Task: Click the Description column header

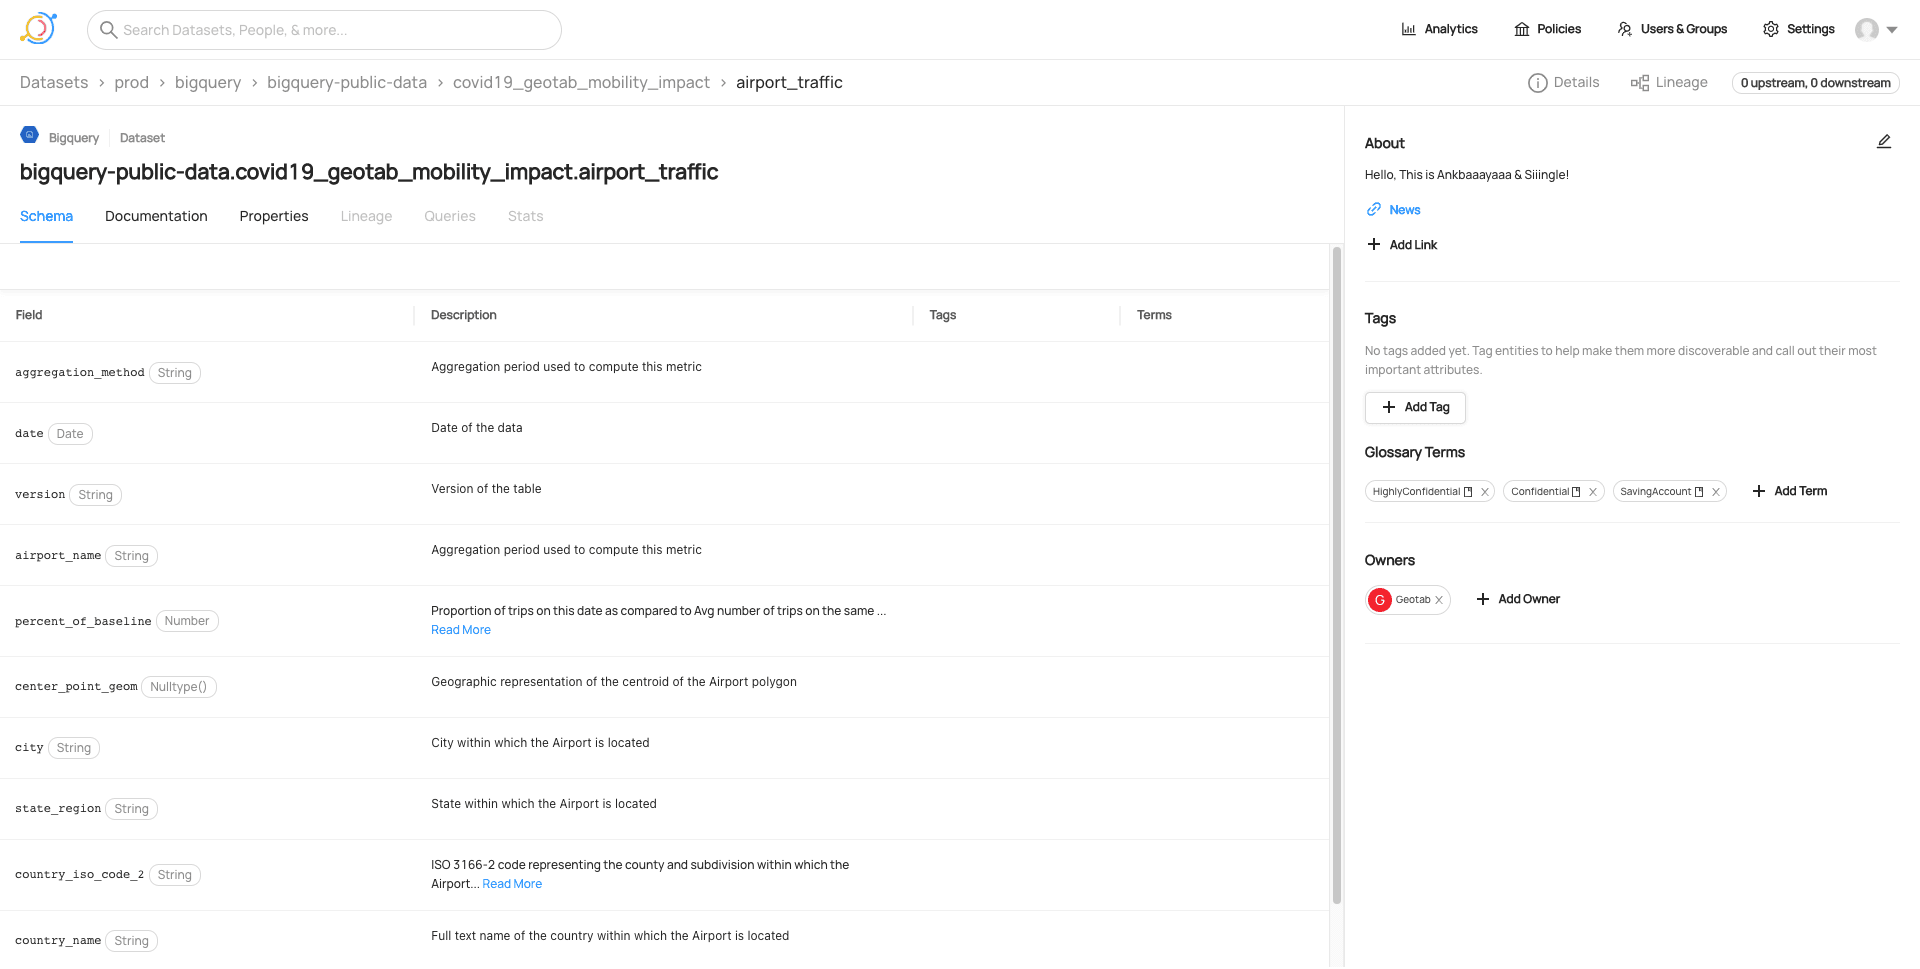Action: pyautogui.click(x=463, y=315)
